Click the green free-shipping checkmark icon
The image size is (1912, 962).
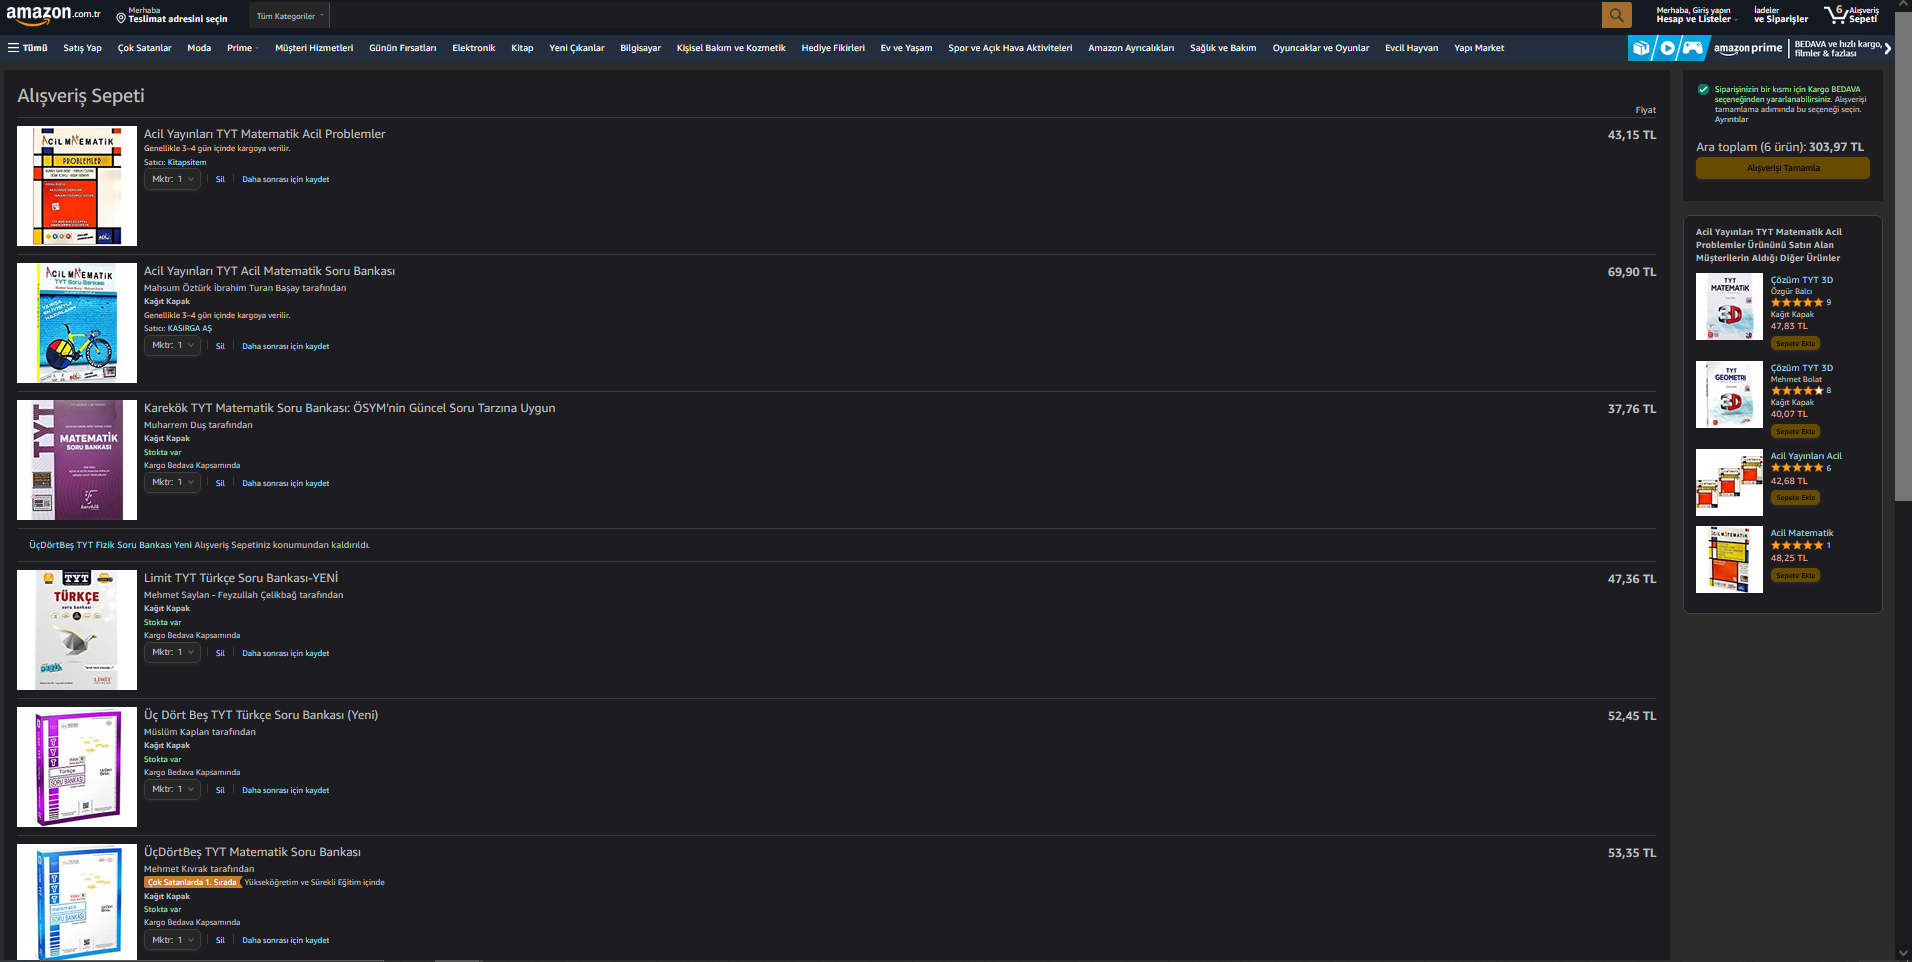[1703, 90]
